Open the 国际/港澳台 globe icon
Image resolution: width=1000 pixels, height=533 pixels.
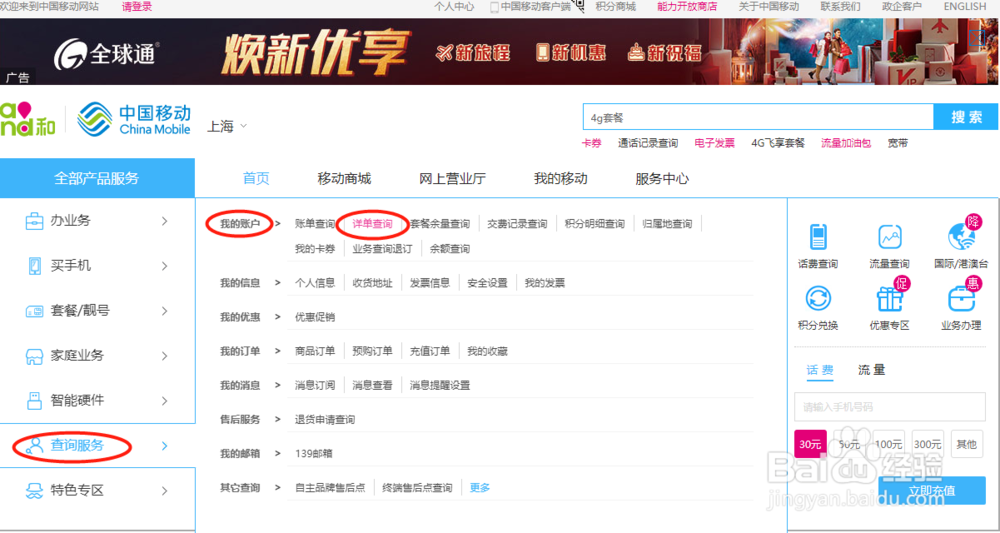tap(961, 236)
